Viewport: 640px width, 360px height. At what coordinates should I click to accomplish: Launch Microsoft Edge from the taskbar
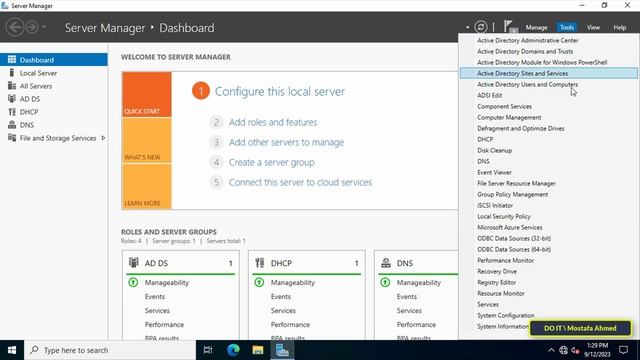233,350
